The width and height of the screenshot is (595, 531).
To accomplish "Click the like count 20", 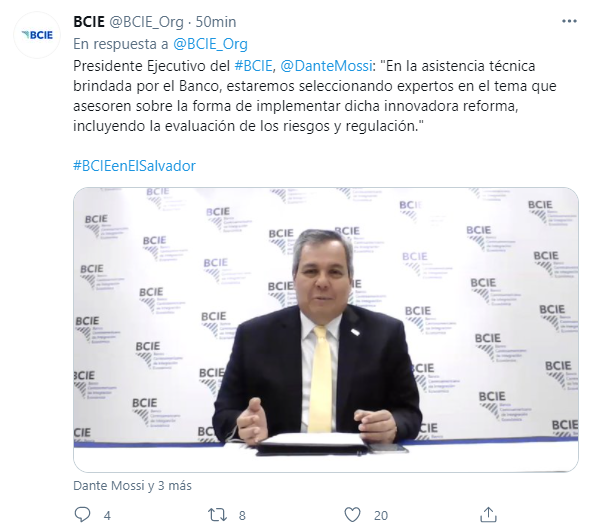I will tap(381, 515).
